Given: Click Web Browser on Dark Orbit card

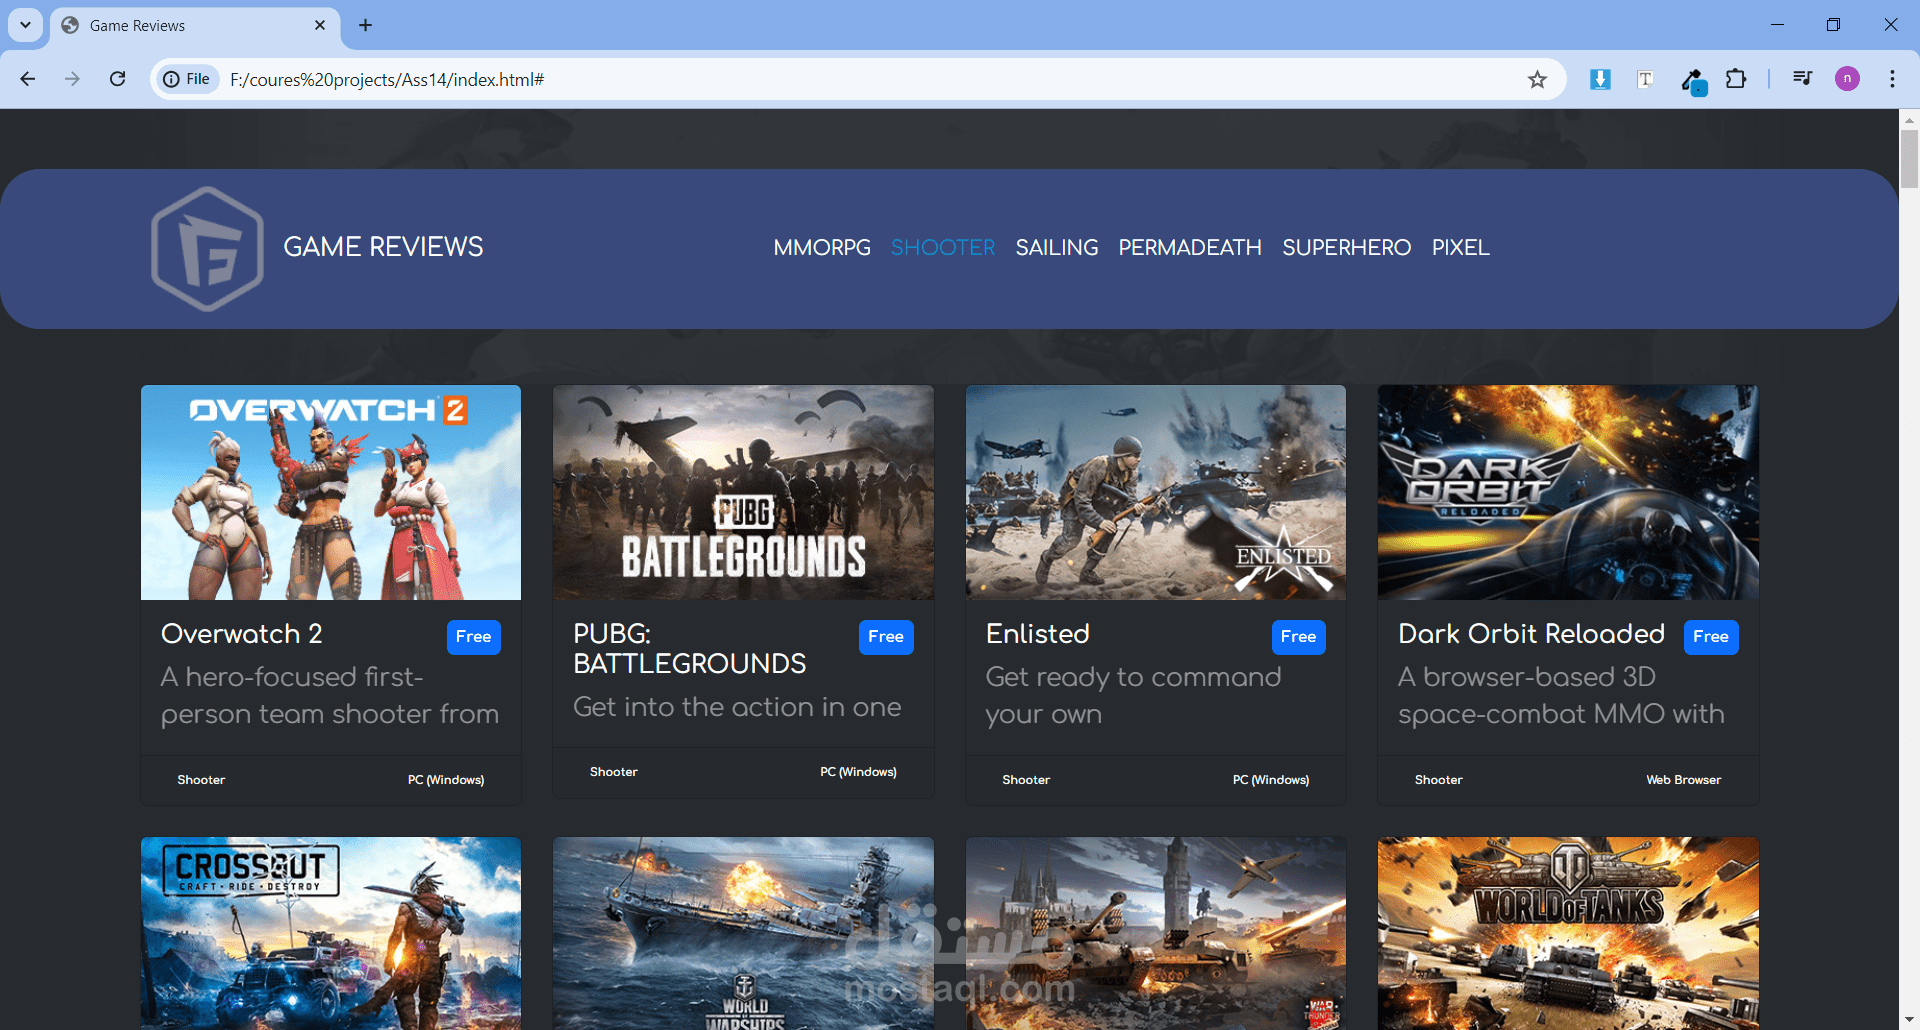Looking at the screenshot, I should point(1684,780).
